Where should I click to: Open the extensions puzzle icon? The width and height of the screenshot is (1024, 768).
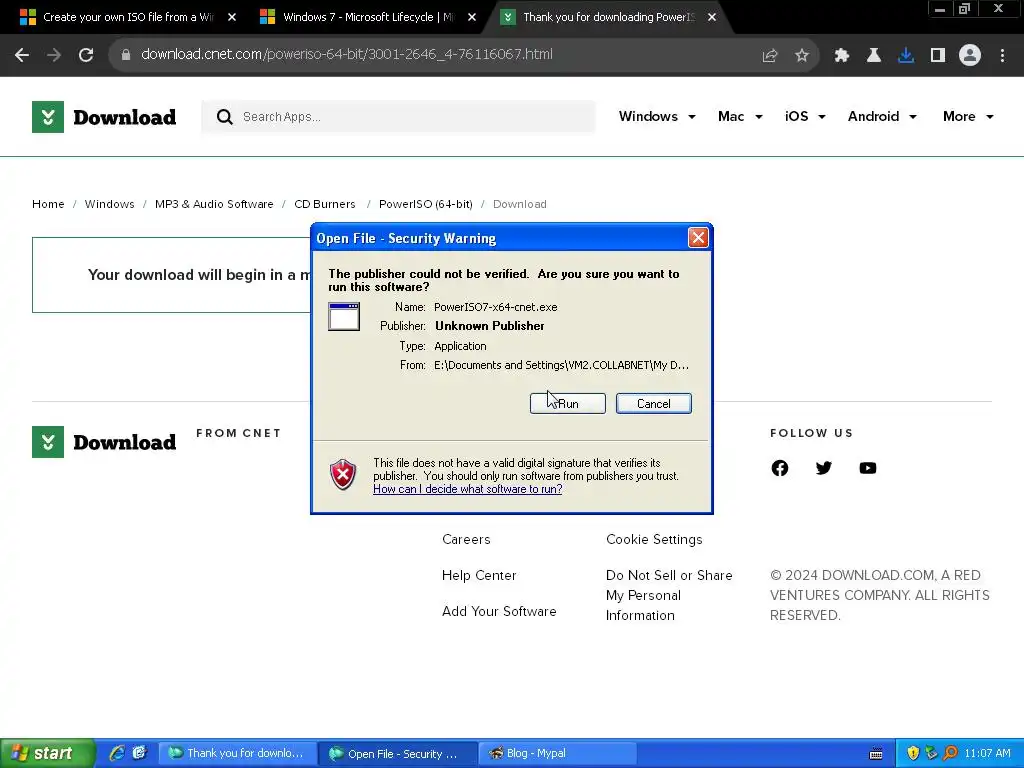click(x=842, y=56)
